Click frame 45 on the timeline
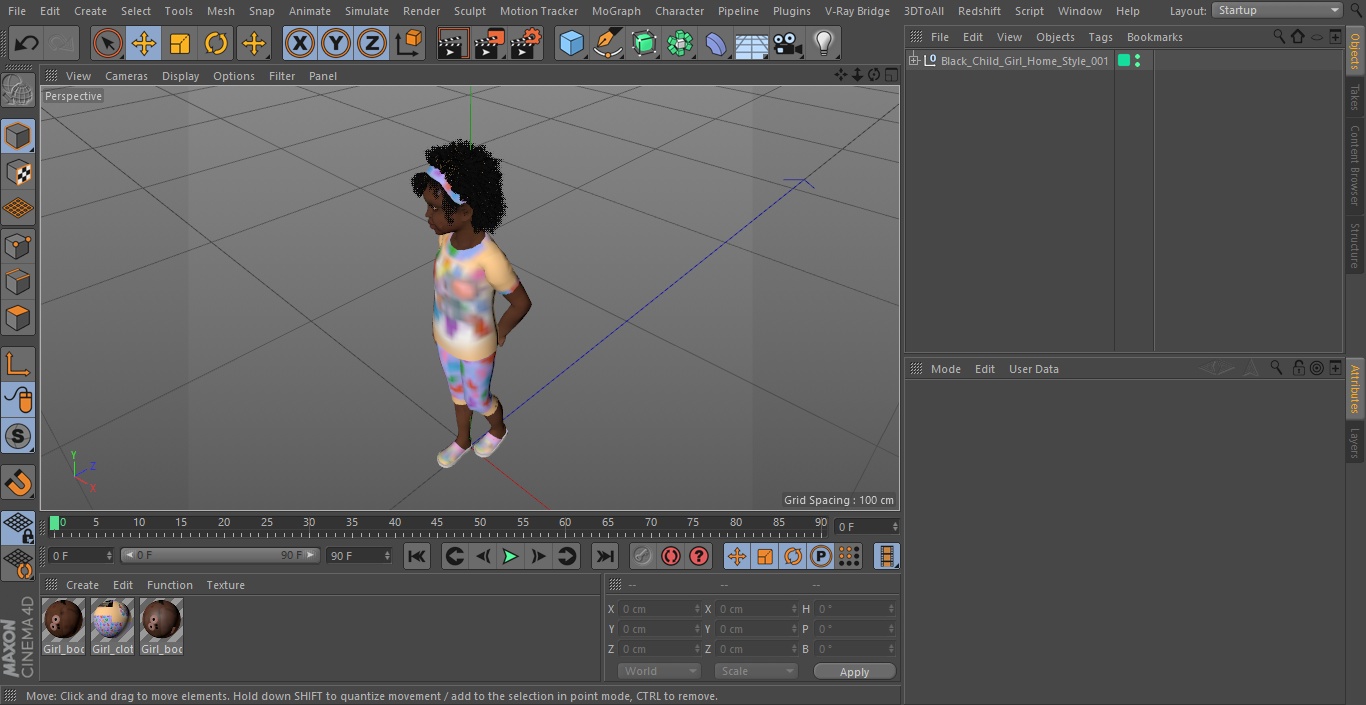 437,523
